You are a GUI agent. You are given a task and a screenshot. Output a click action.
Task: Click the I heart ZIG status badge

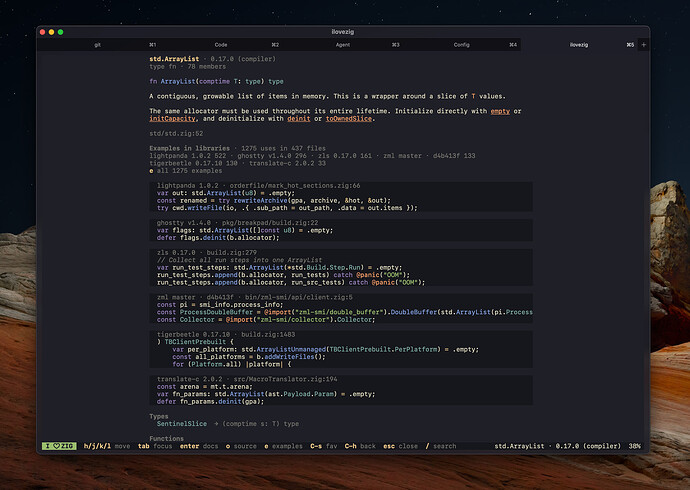[59, 446]
